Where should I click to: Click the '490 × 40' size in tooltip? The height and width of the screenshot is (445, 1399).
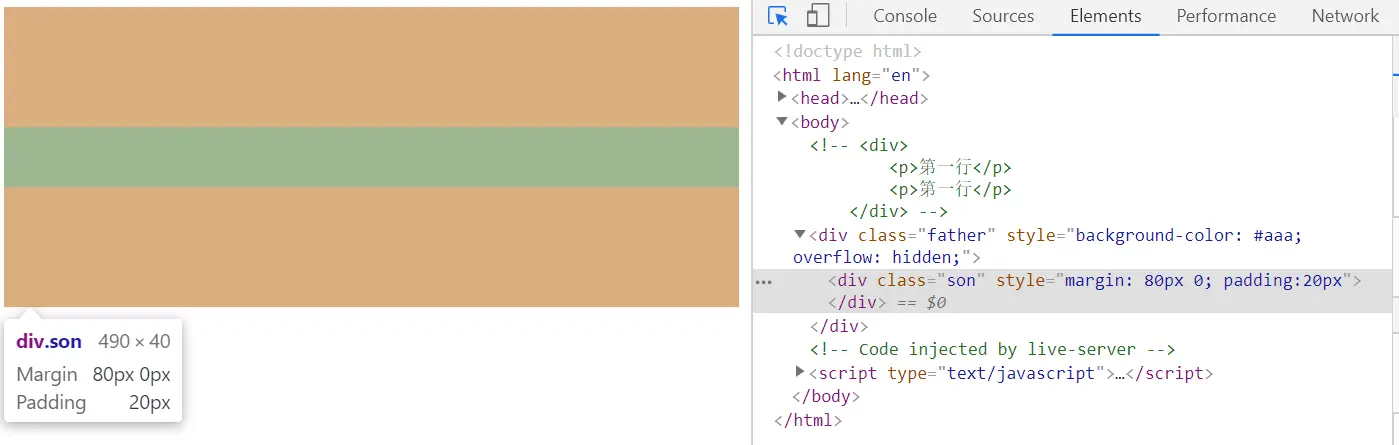(134, 341)
